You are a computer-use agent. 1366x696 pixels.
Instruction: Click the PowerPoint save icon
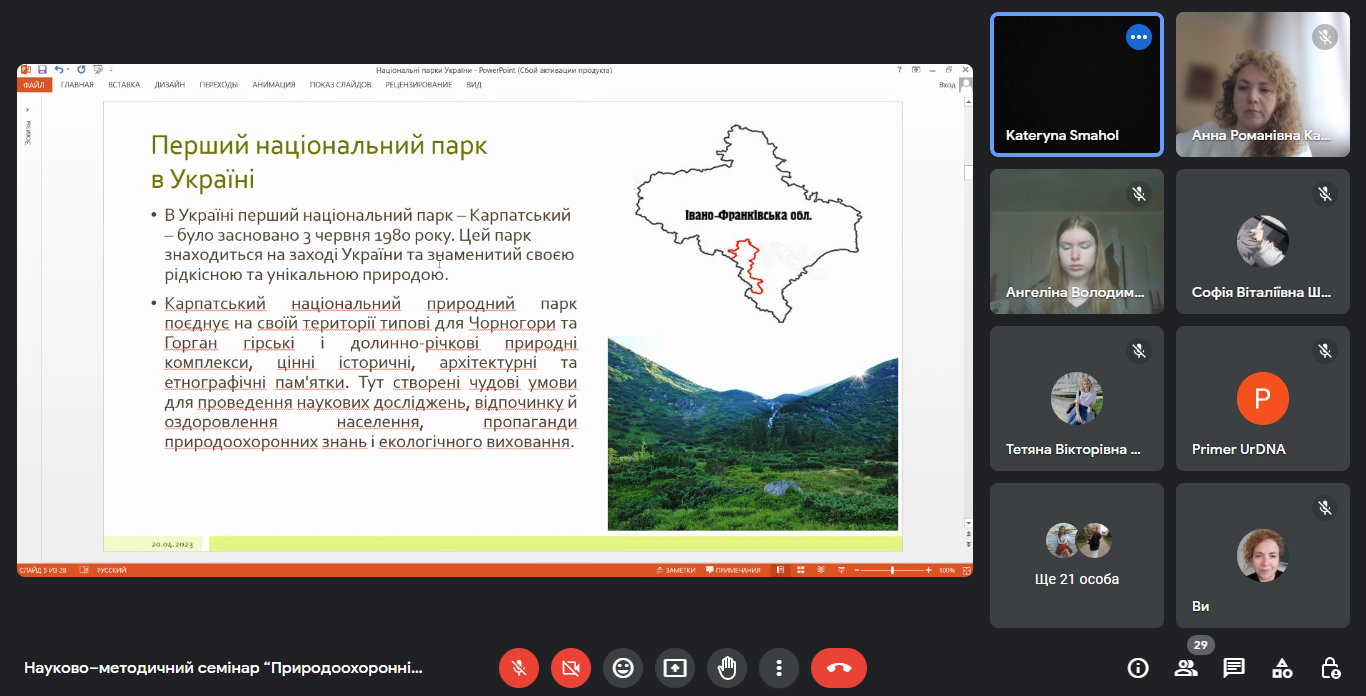tap(42, 70)
